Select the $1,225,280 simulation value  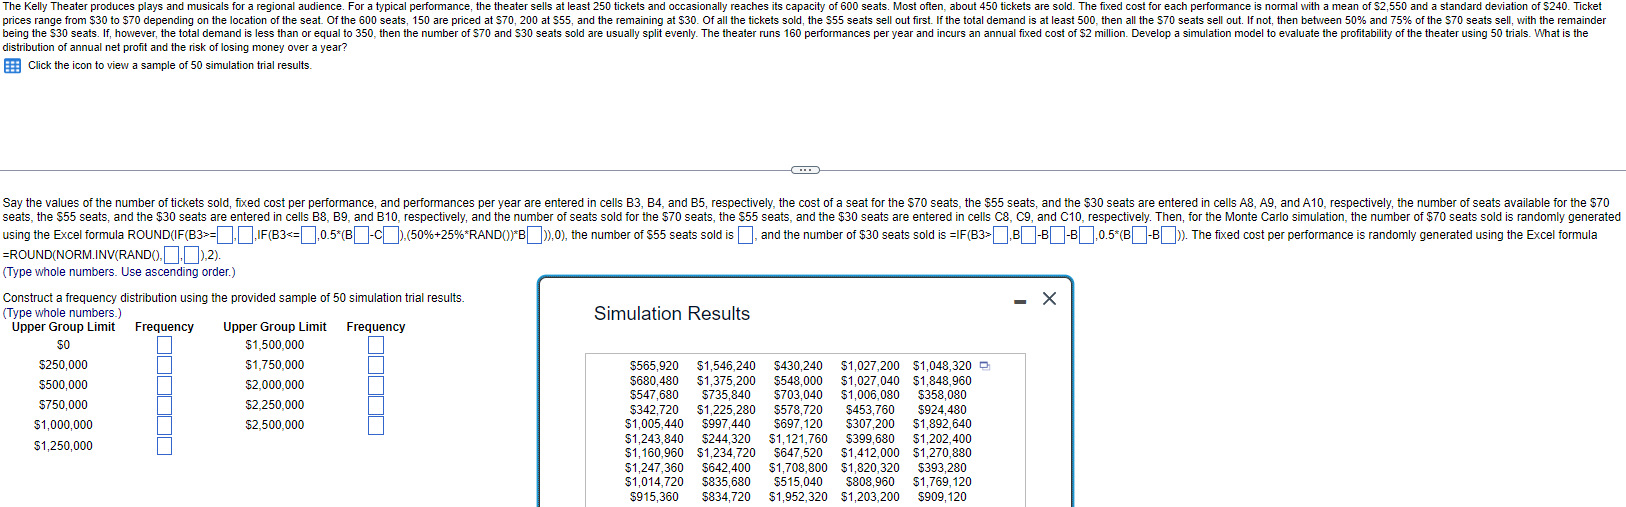coord(726,410)
